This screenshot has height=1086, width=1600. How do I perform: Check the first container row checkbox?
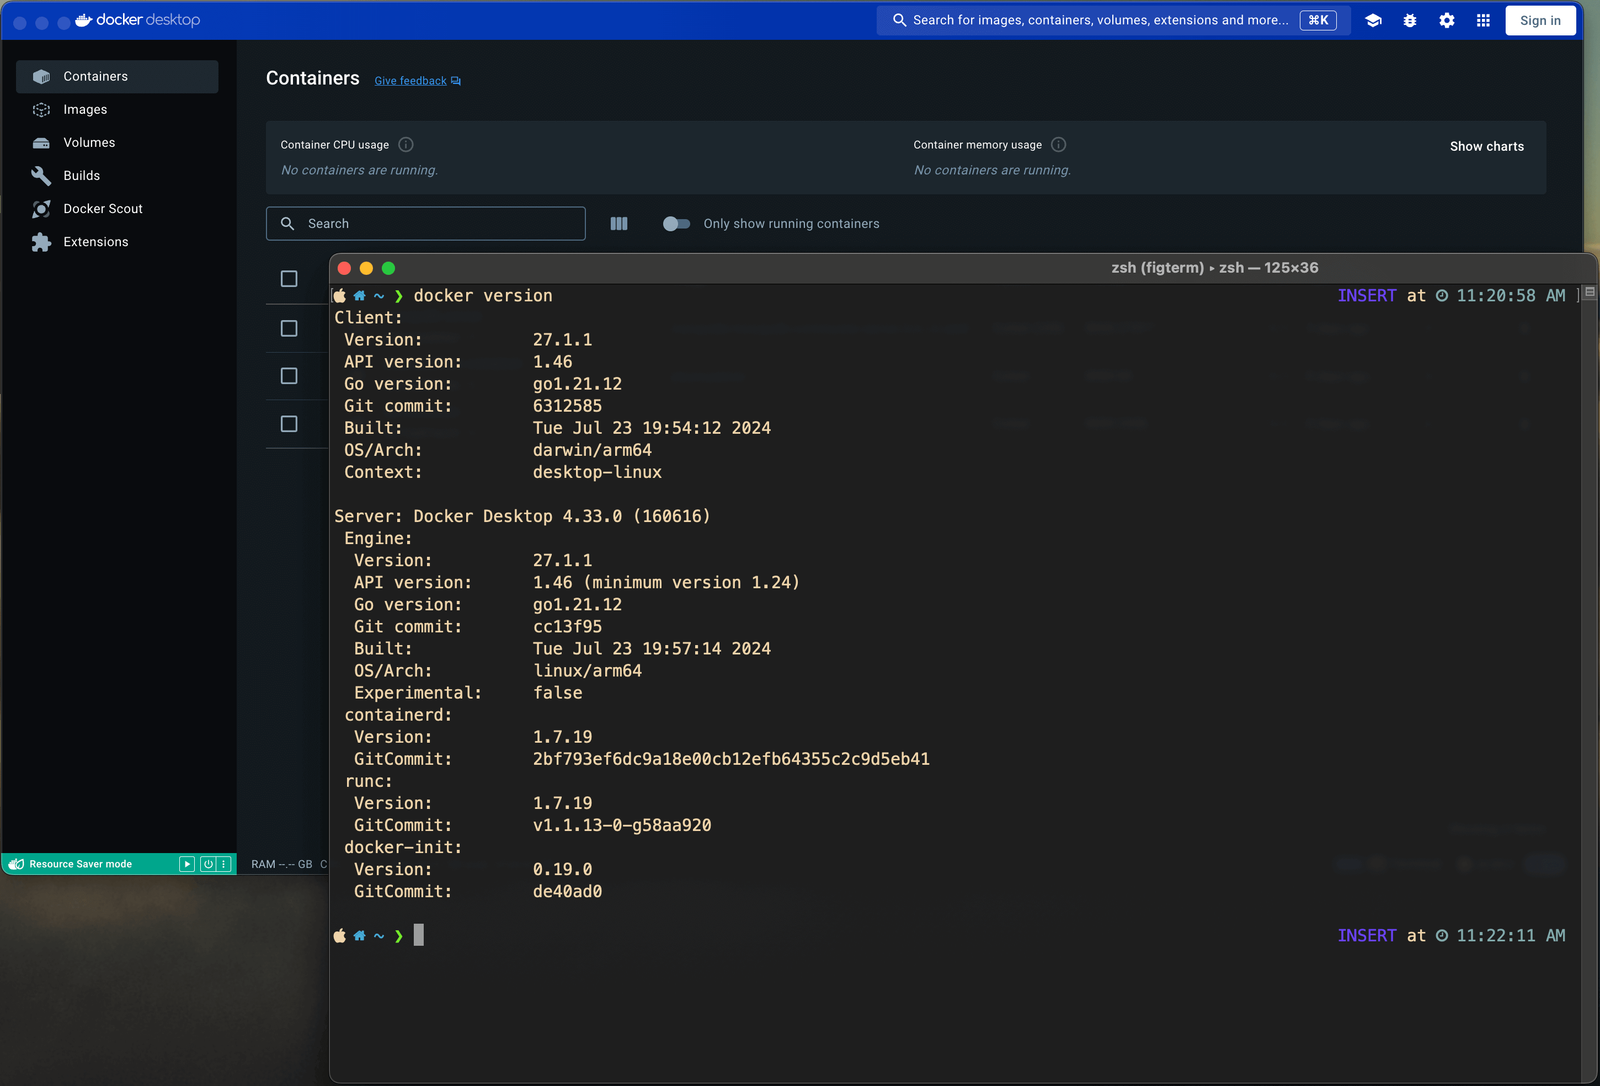click(x=288, y=328)
